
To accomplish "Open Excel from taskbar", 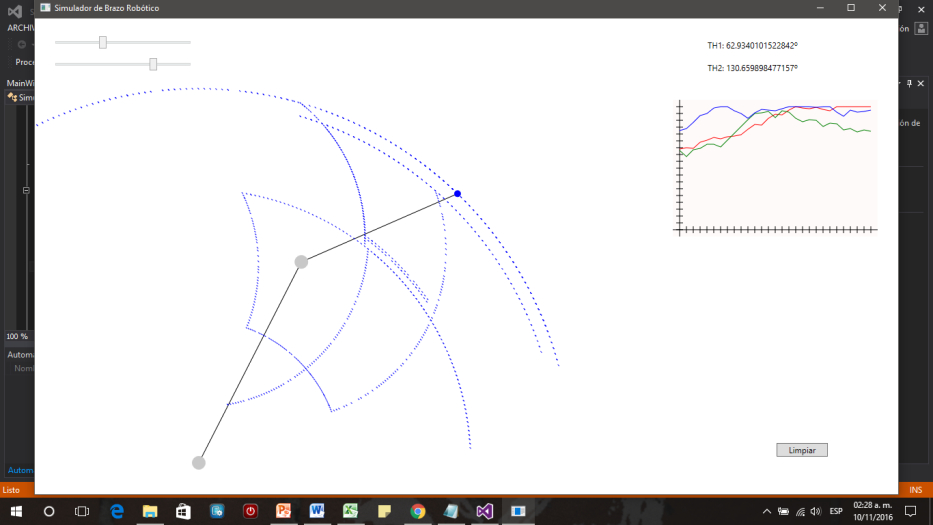I will tap(350, 511).
